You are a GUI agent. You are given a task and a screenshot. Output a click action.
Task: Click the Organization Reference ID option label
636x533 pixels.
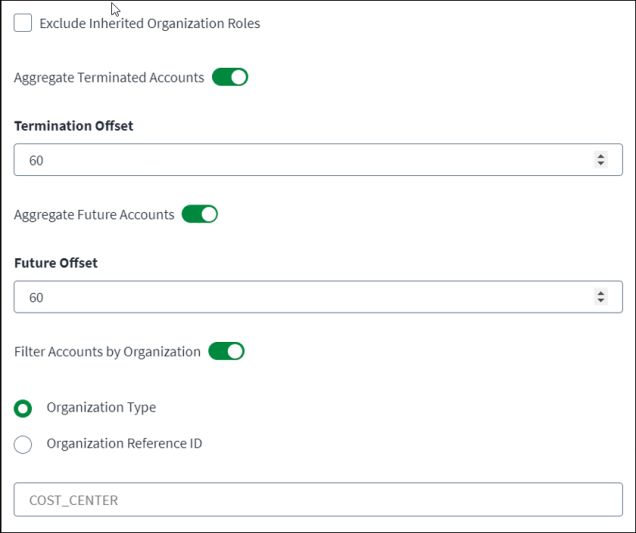pyautogui.click(x=124, y=443)
